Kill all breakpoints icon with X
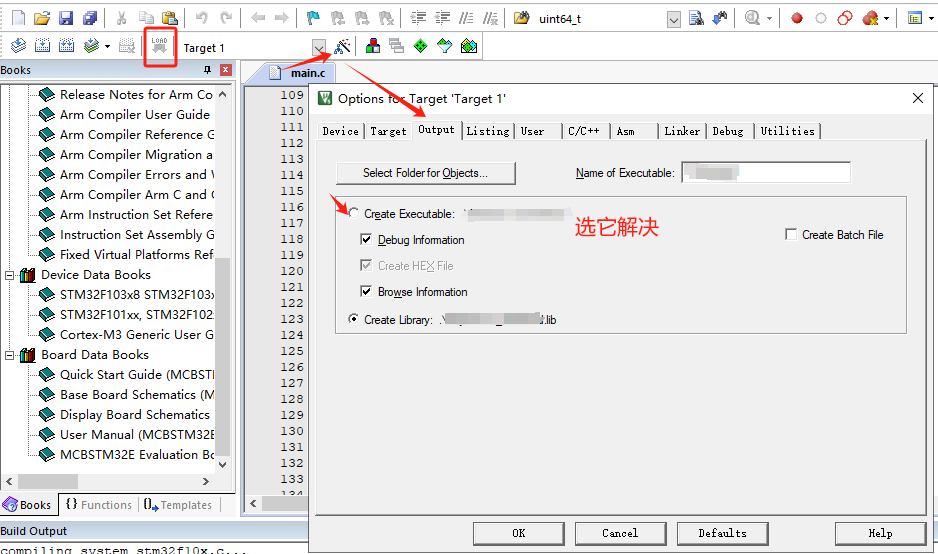 coord(870,19)
